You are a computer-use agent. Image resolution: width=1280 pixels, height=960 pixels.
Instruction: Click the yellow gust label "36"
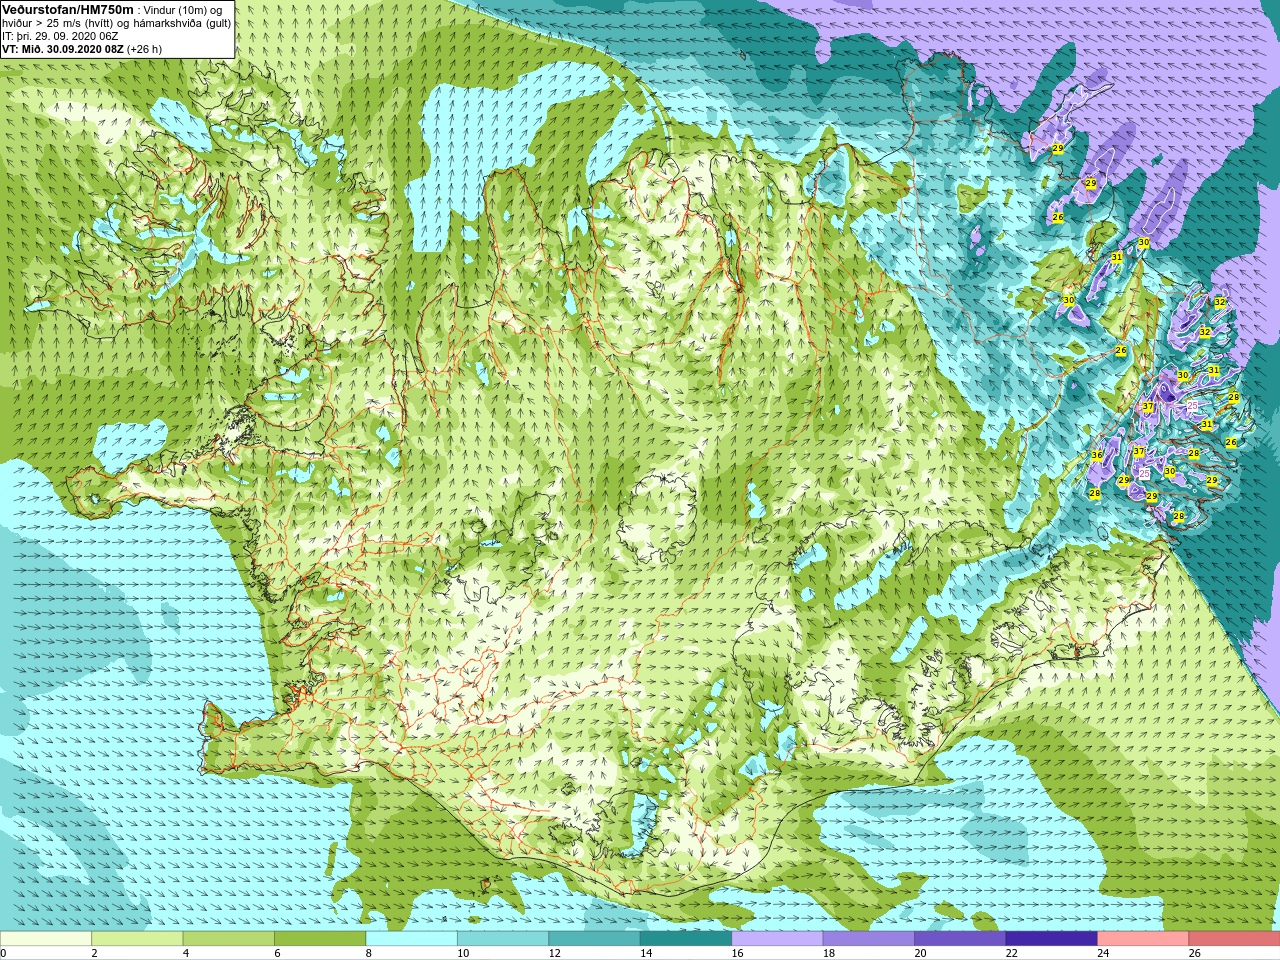tap(1097, 456)
